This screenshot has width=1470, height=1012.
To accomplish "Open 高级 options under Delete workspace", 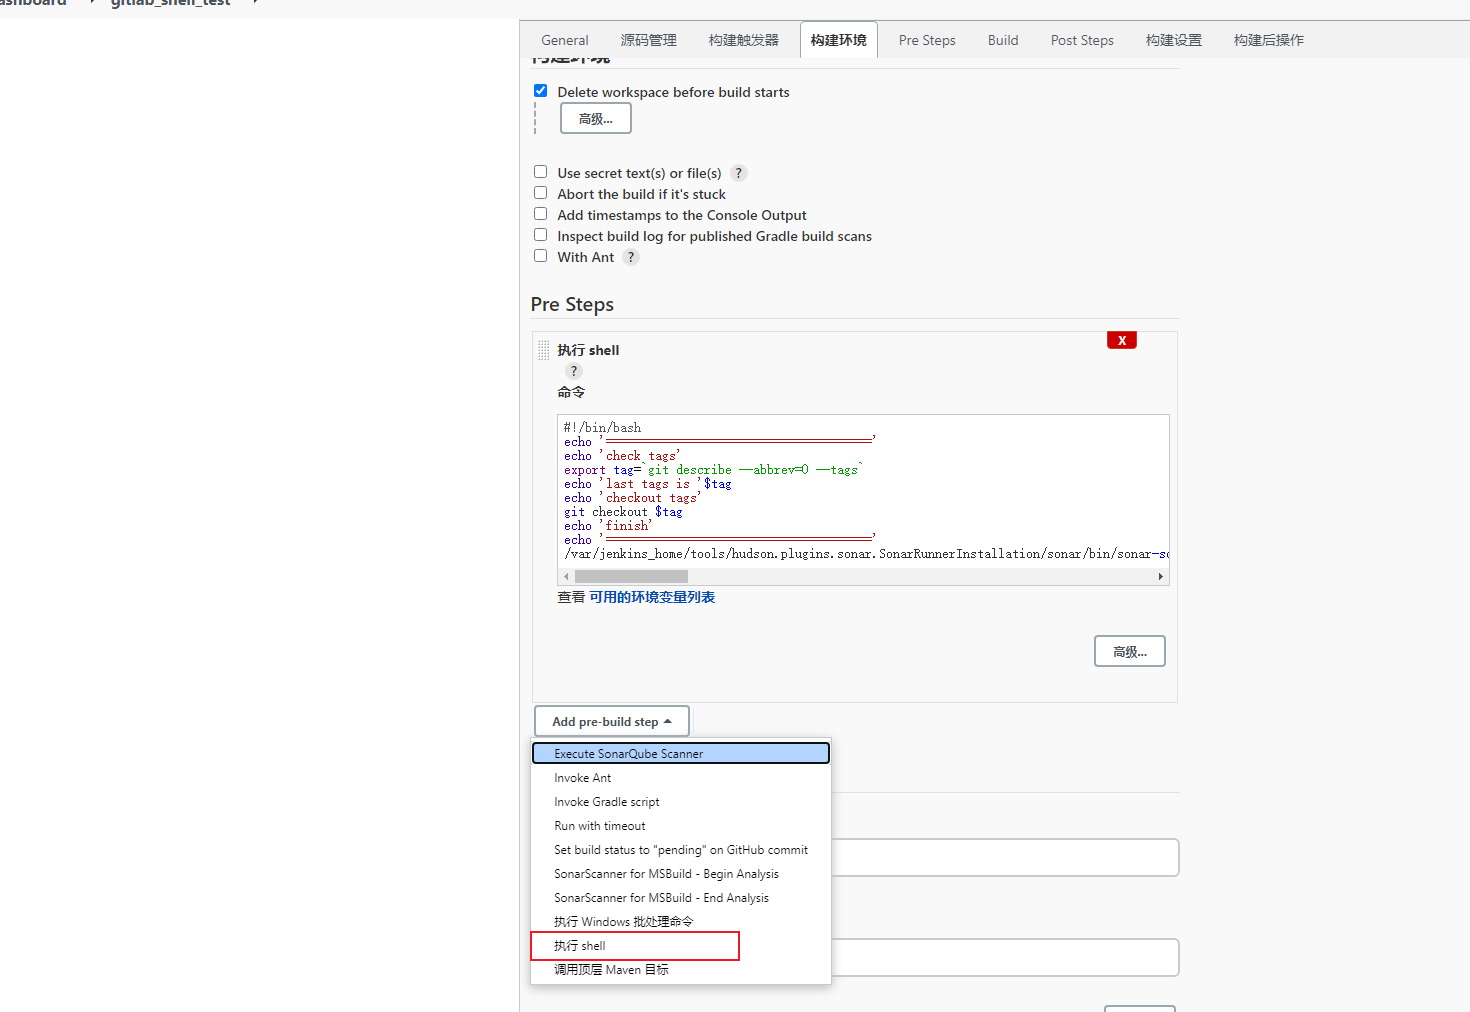I will pos(596,119).
